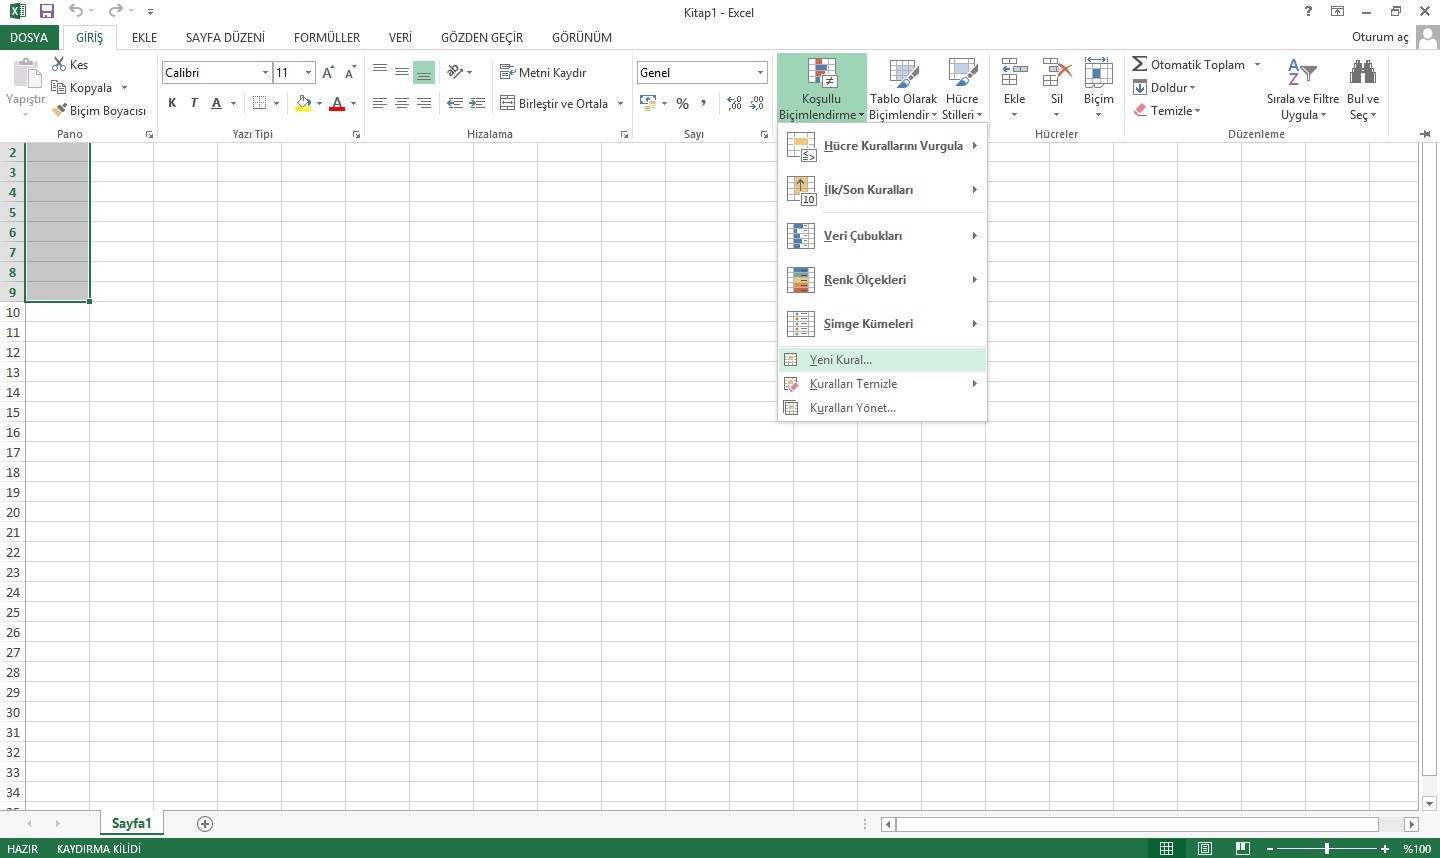Open Hücre Kurallarını Vurgula submenu
This screenshot has width=1440, height=858.
(882, 146)
